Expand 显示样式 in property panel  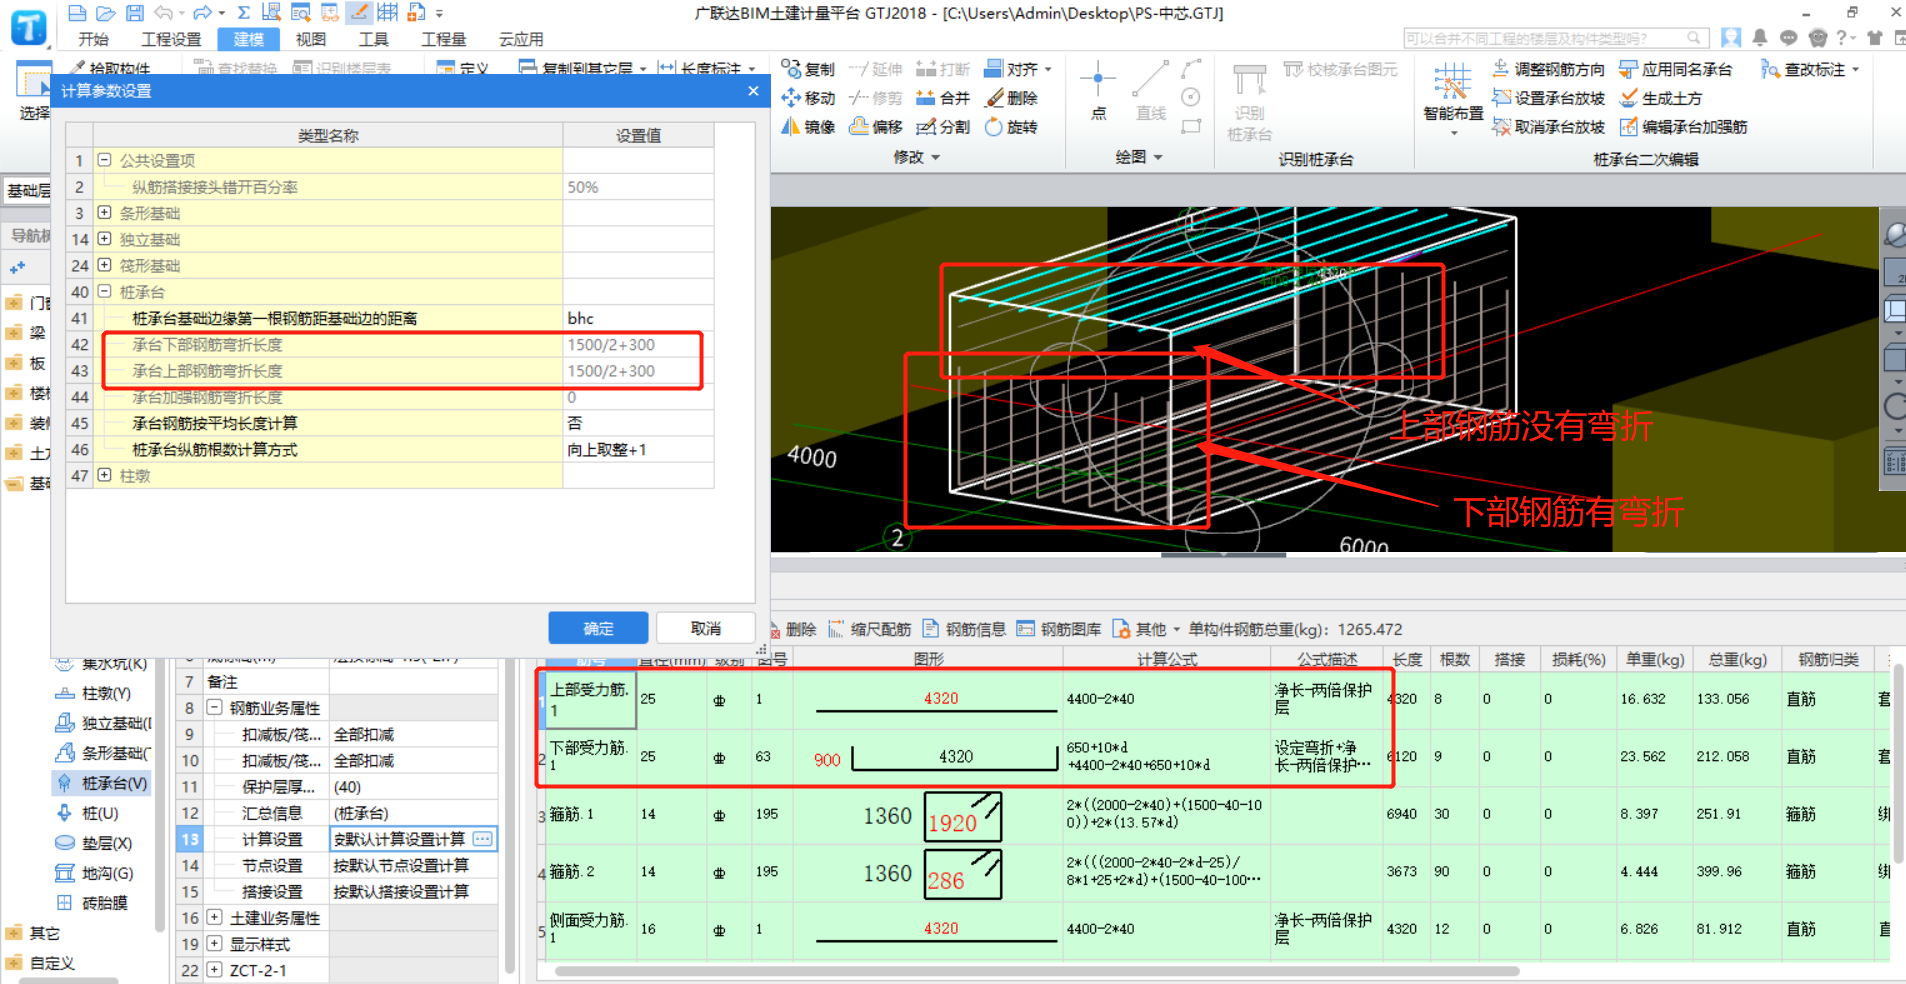pyautogui.click(x=214, y=943)
